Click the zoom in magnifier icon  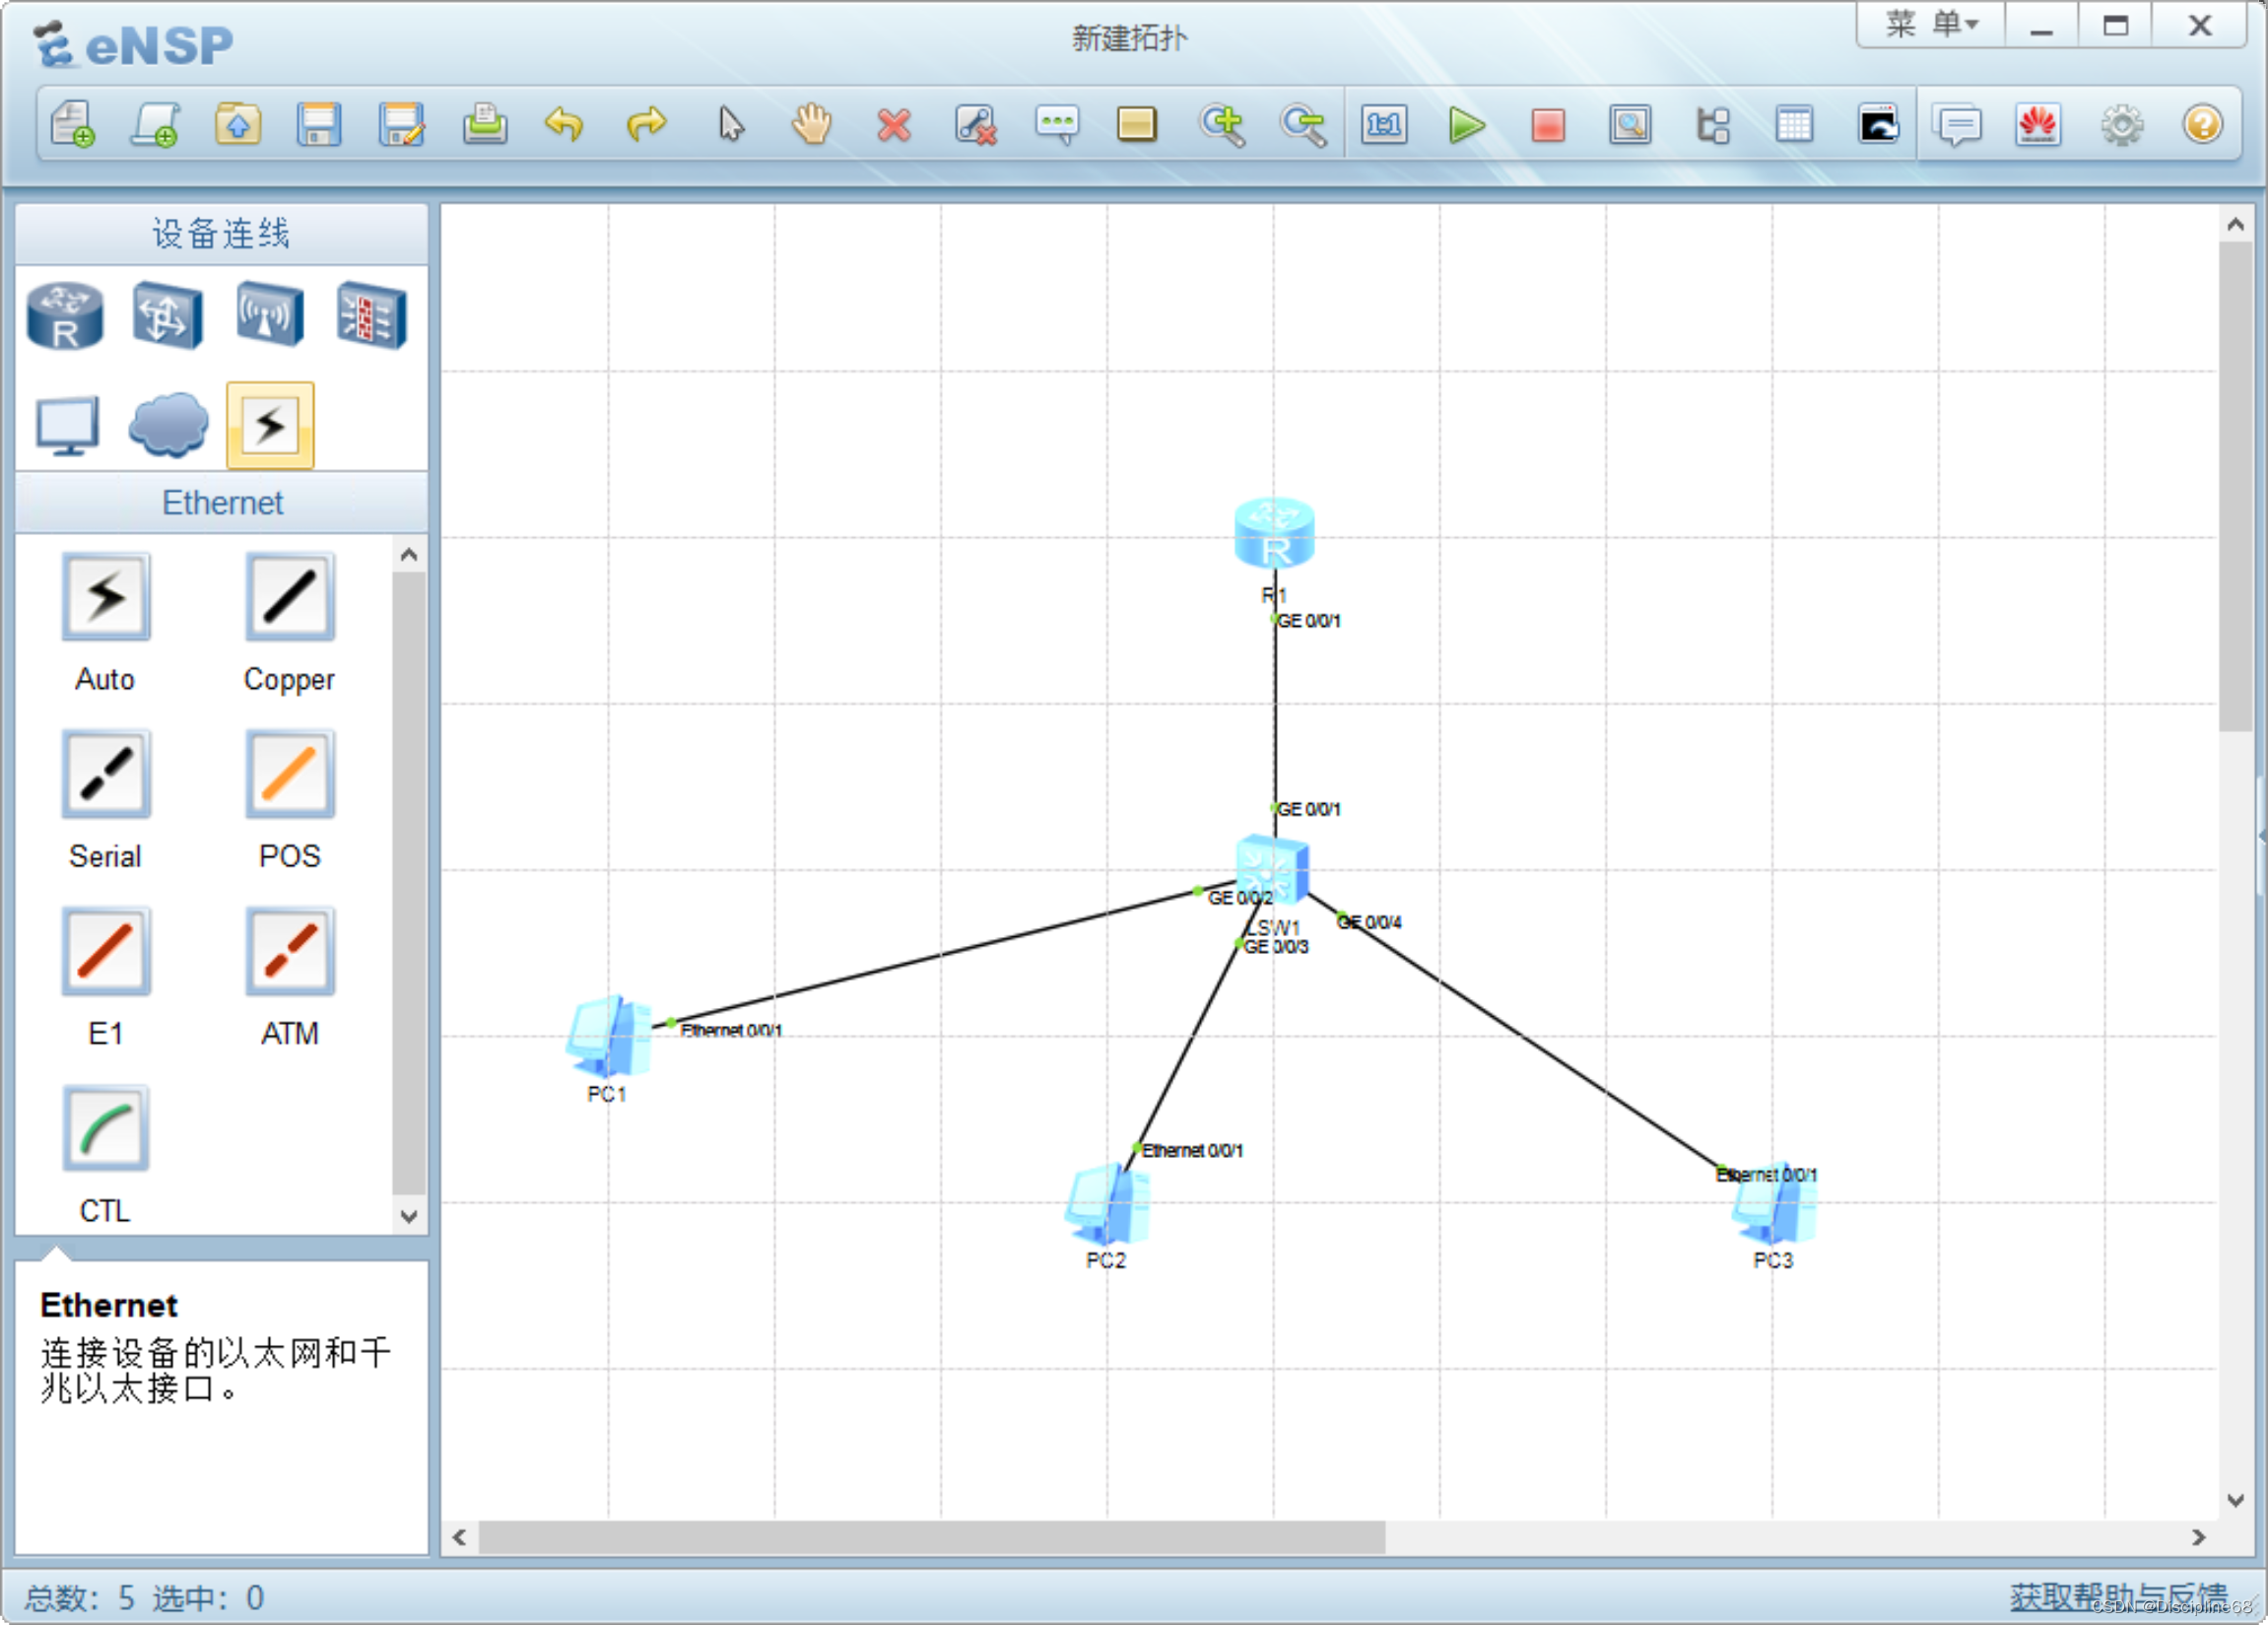tap(1221, 125)
